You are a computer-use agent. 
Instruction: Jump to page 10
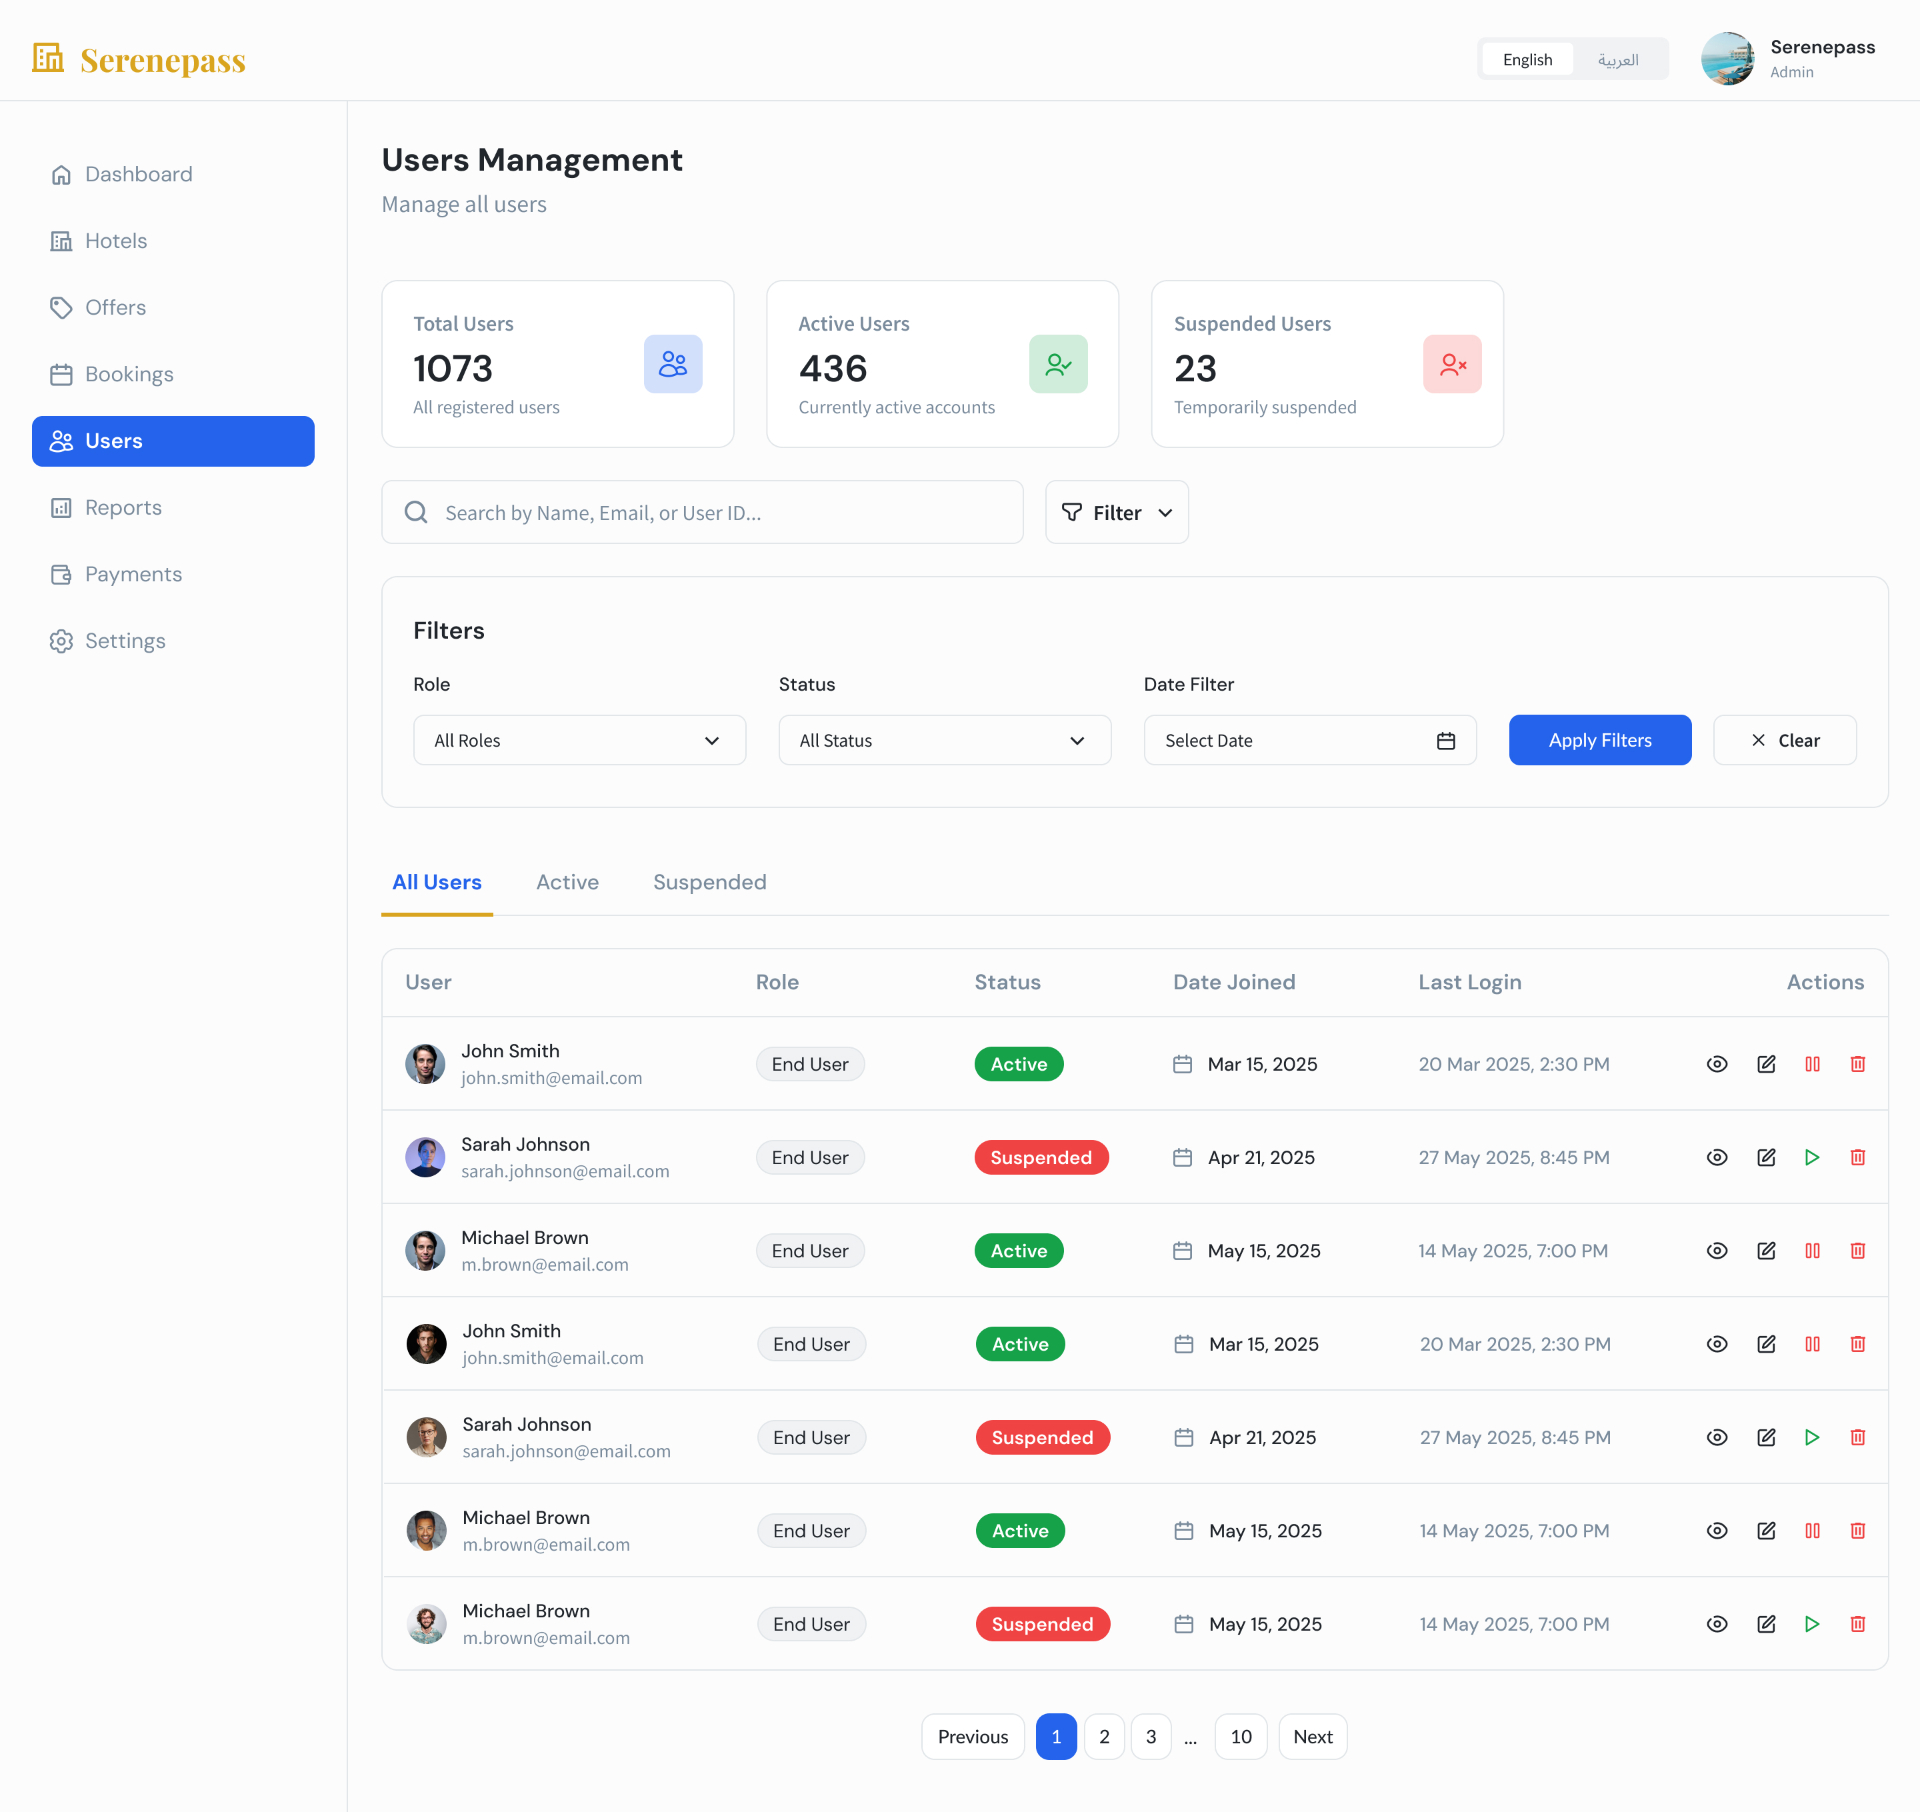(x=1241, y=1737)
